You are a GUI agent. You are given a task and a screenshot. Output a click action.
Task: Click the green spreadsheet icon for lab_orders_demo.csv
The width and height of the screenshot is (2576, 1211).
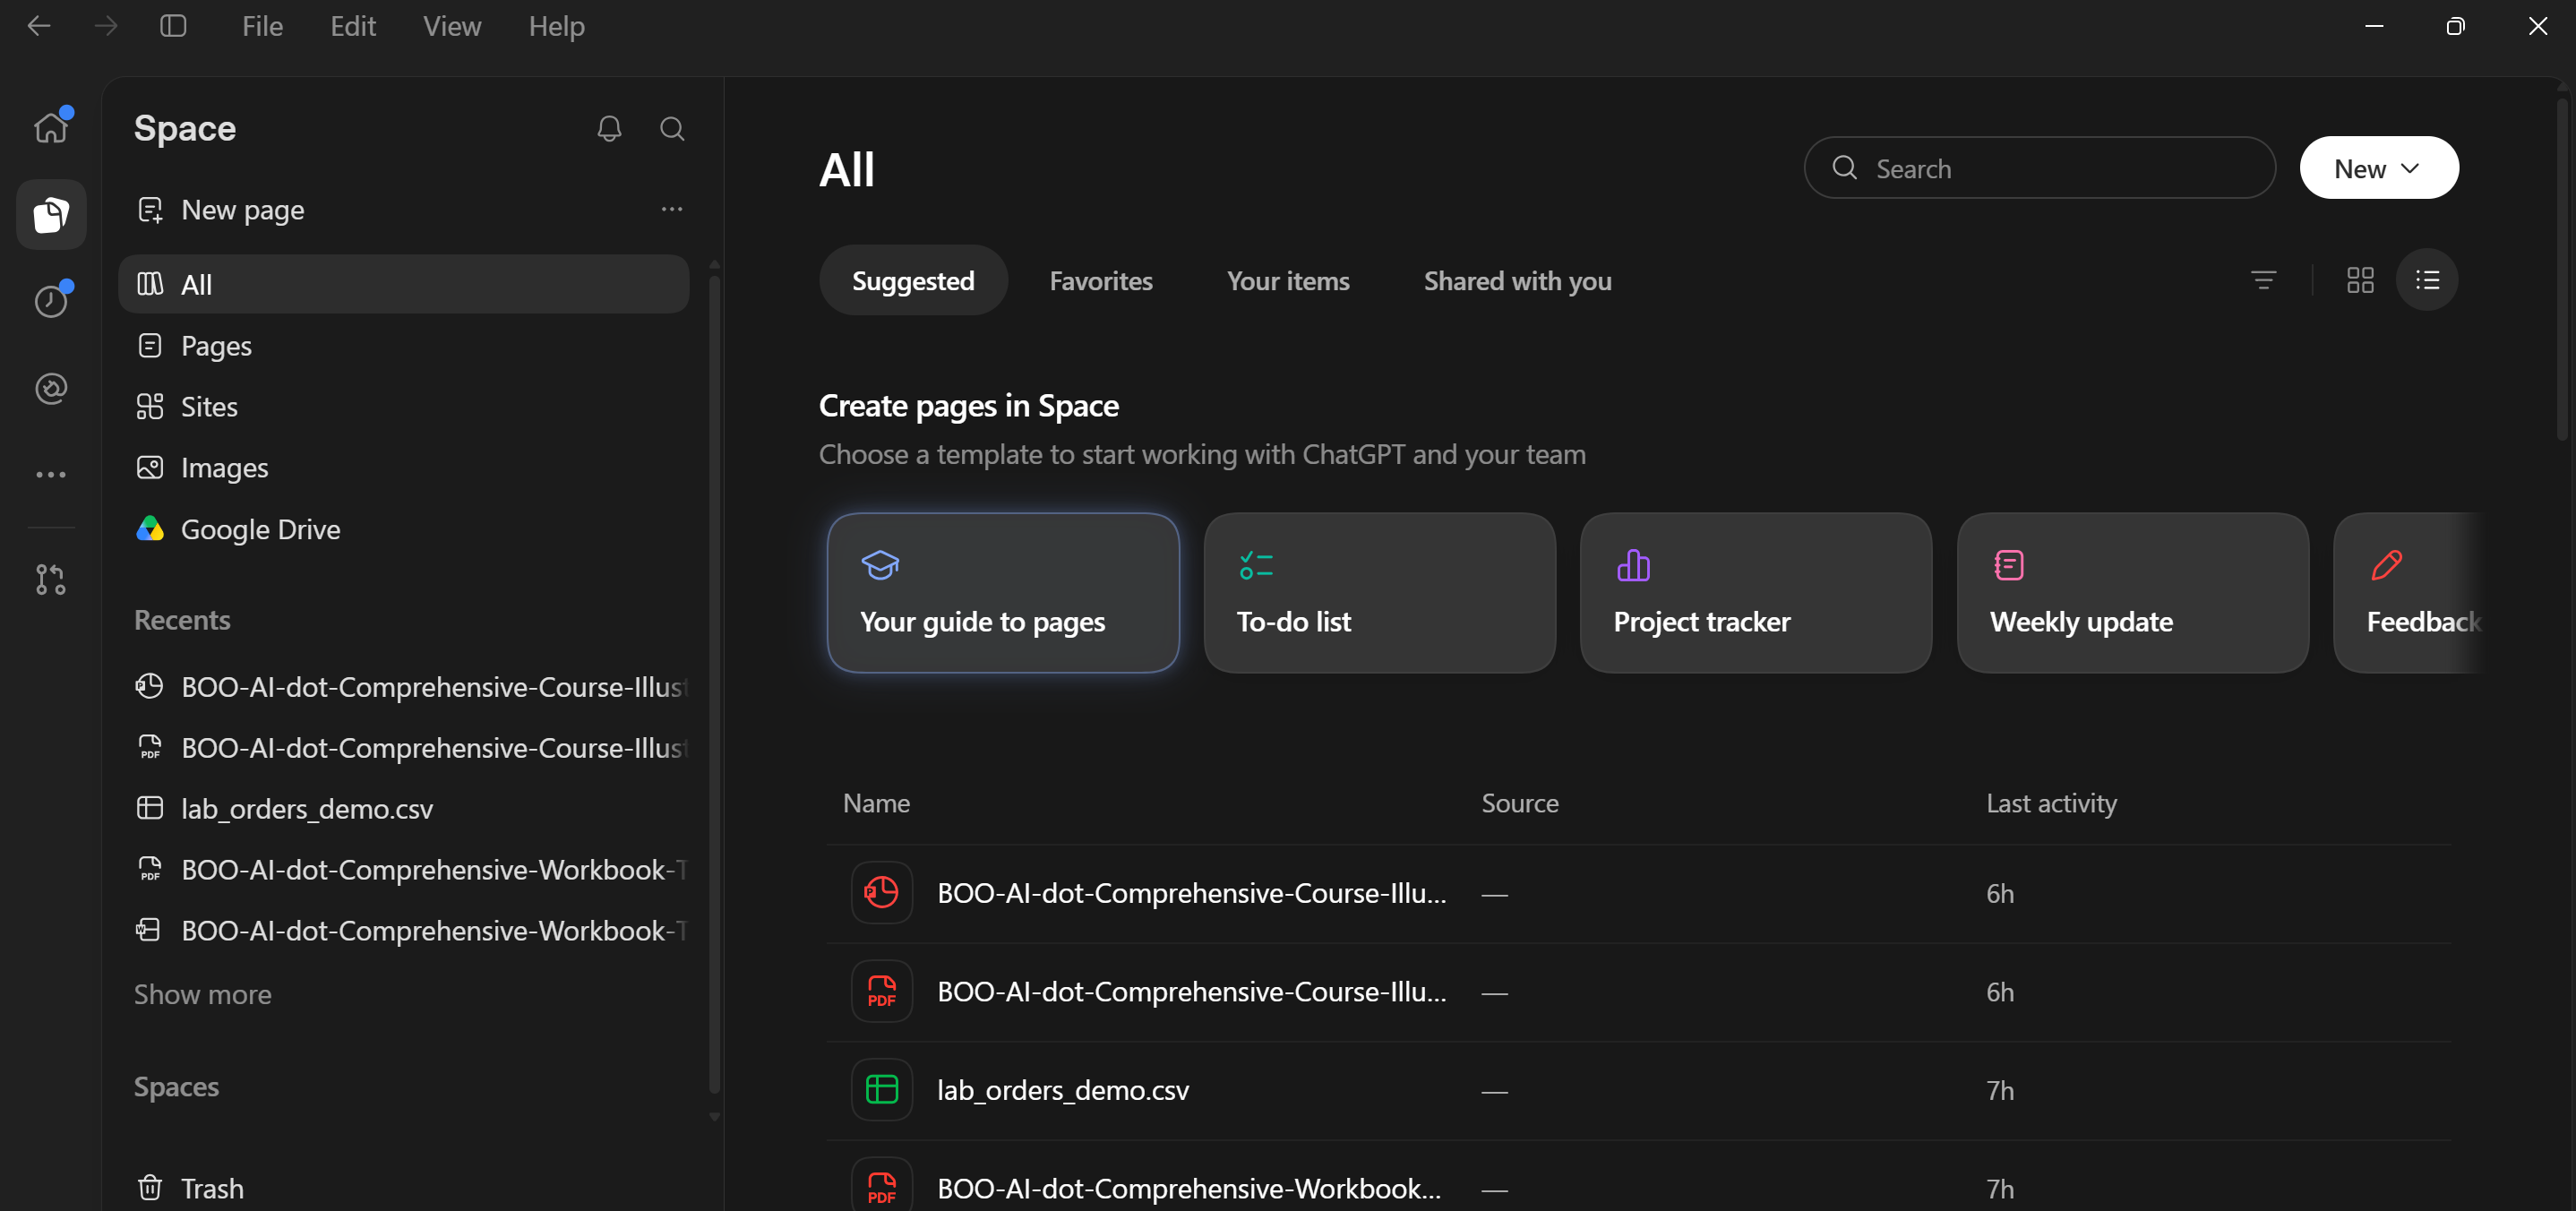(x=881, y=1089)
